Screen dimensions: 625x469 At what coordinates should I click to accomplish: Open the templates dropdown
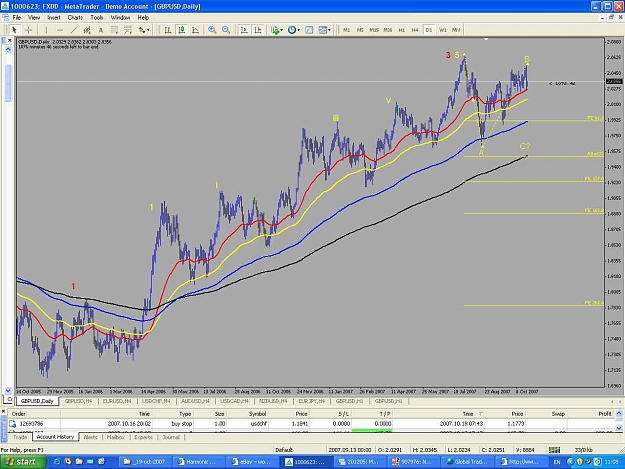point(325,30)
